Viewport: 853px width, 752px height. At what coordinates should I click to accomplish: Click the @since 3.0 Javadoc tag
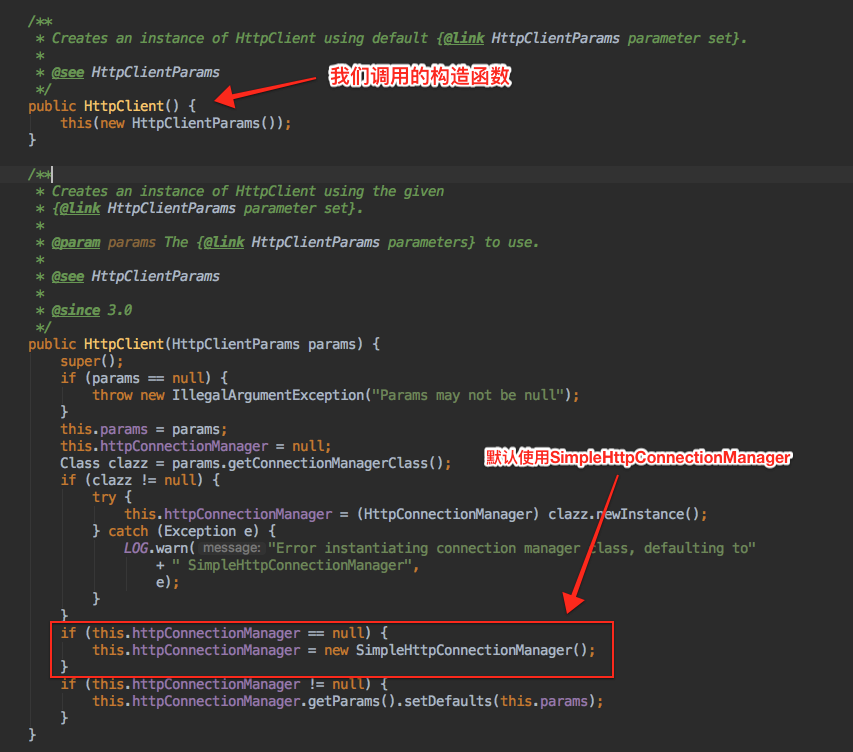92,310
